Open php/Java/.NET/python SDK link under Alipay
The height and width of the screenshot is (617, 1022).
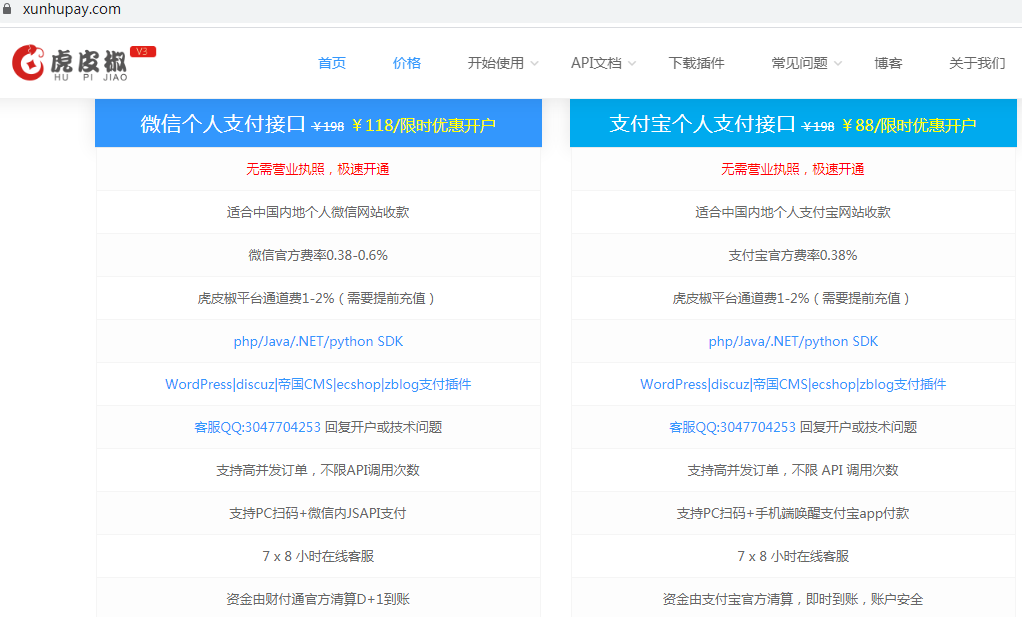pyautogui.click(x=793, y=341)
